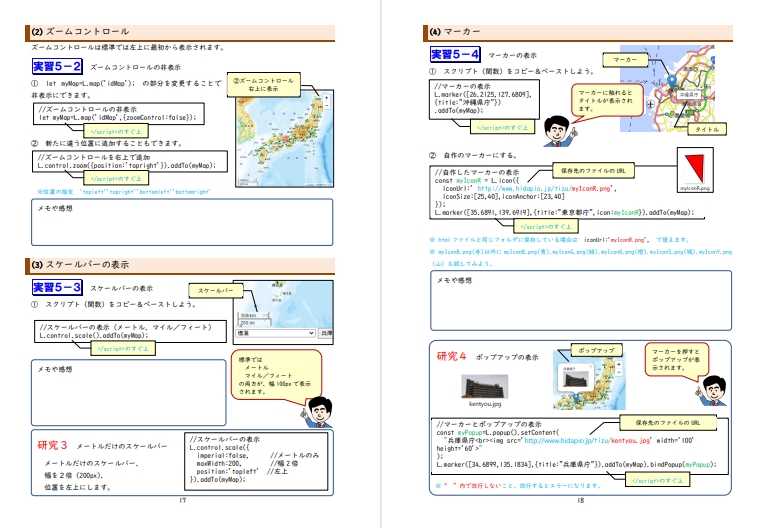
Task: Click the ポップアップ callout label
Action: tap(596, 350)
